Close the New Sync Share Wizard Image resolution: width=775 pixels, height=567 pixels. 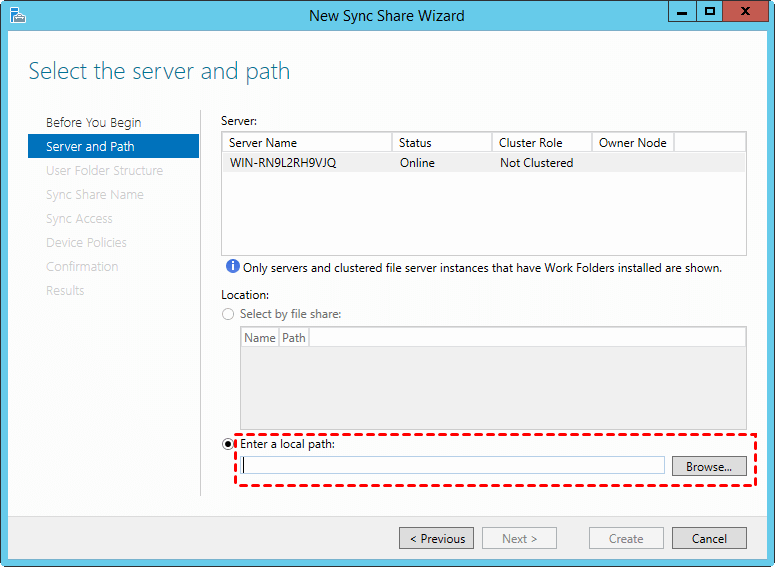click(745, 12)
